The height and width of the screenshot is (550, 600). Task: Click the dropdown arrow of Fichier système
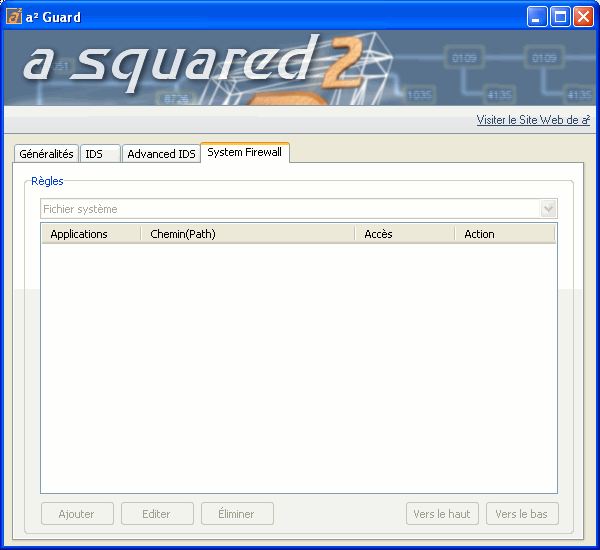(x=548, y=209)
